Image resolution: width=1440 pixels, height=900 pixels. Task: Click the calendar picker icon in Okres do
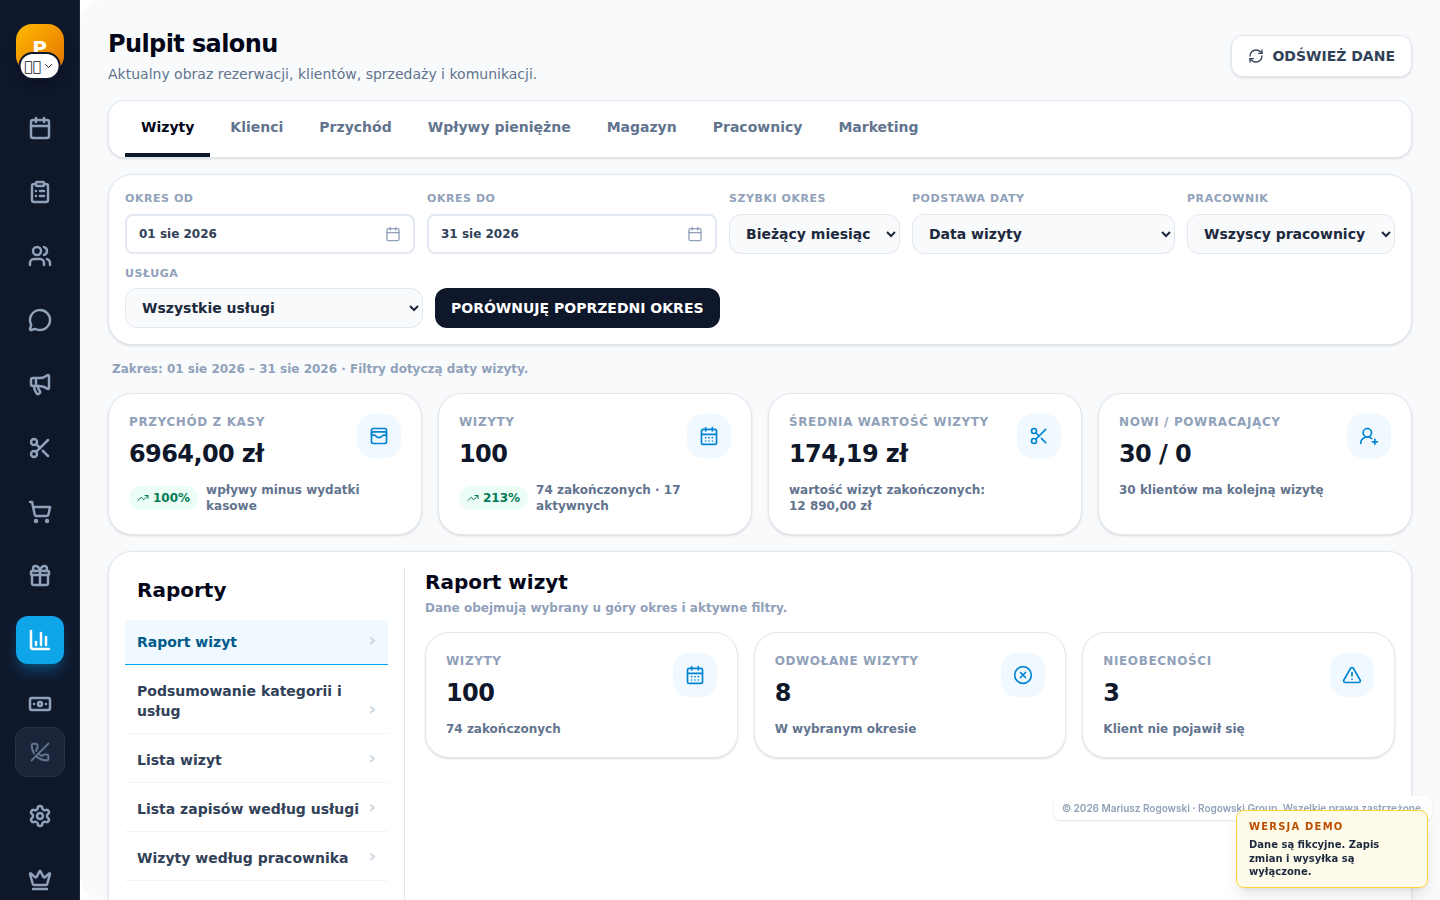coord(695,234)
